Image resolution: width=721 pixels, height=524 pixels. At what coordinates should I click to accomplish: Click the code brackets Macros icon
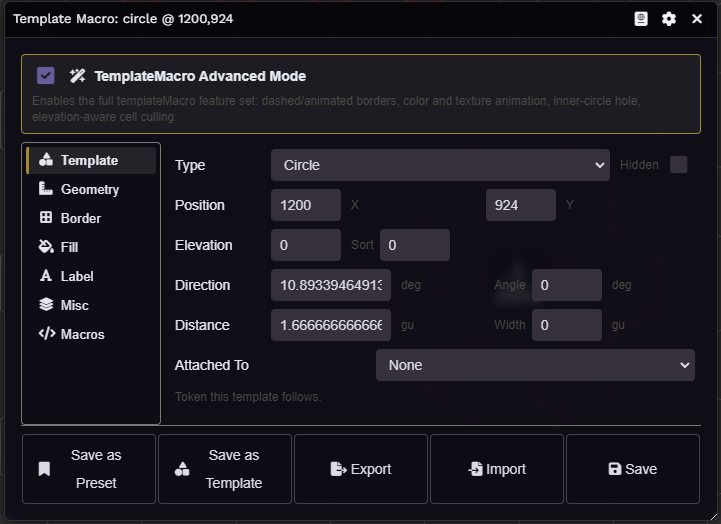click(x=47, y=333)
